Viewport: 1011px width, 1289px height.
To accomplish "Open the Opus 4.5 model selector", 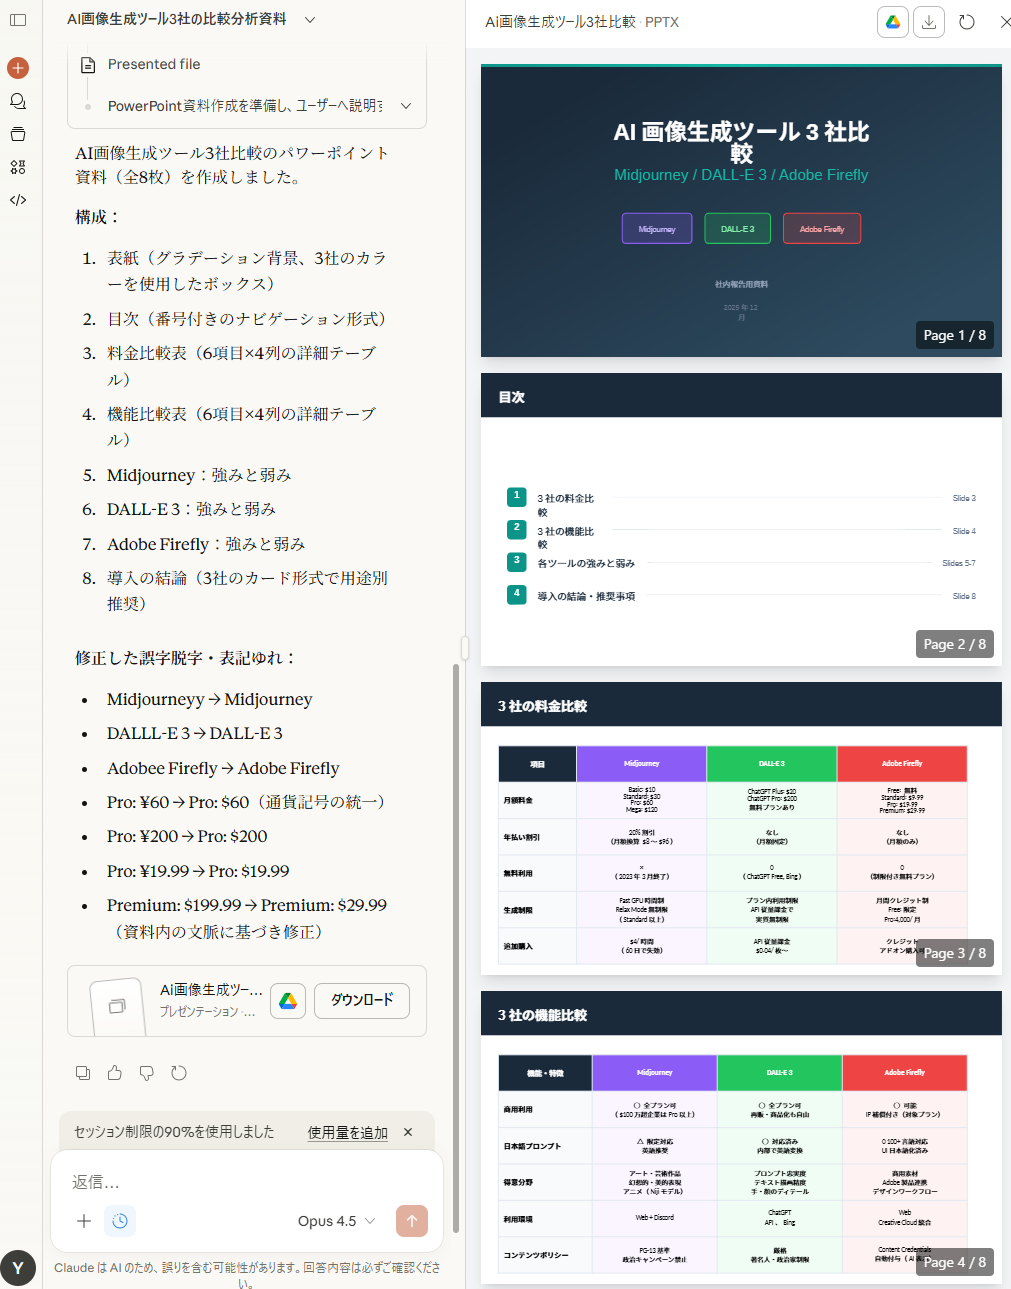I will [x=336, y=1221].
